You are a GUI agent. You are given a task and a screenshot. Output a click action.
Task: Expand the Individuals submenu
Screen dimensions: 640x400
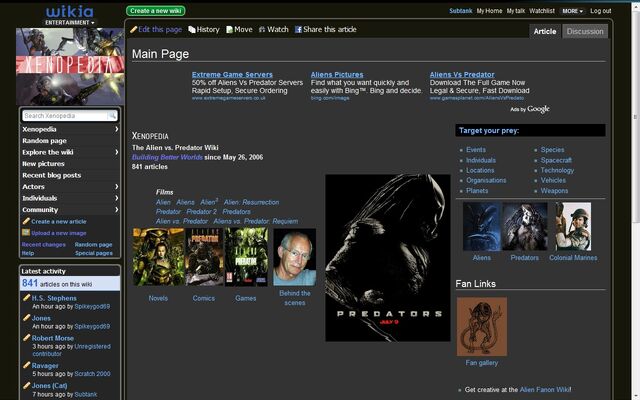click(x=116, y=198)
